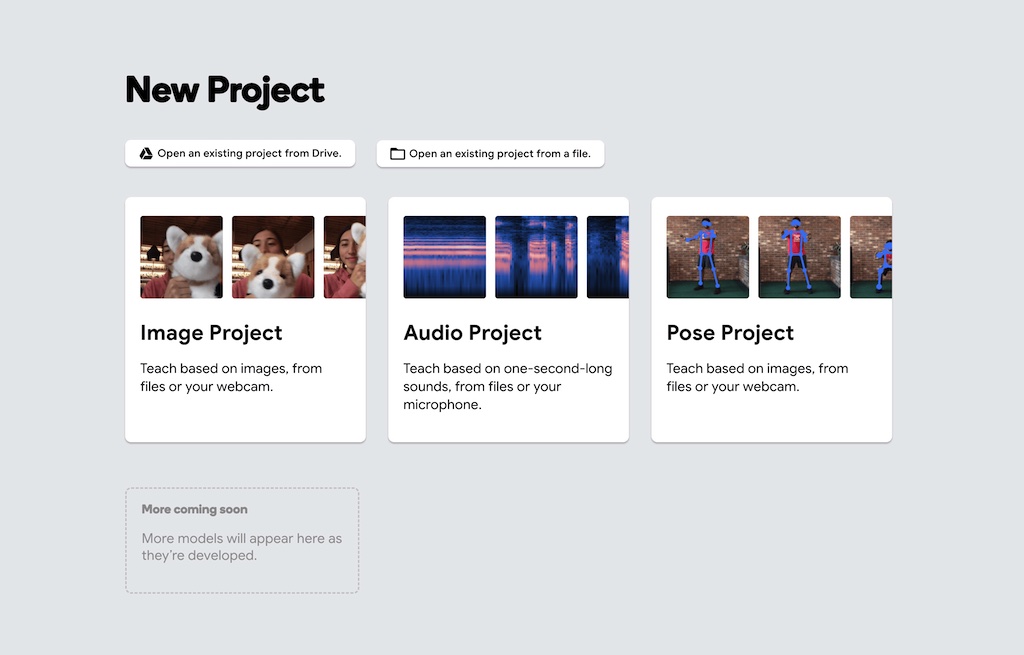The image size is (1024, 655).
Task: Click the More coming soon placeholder box
Action: click(242, 540)
